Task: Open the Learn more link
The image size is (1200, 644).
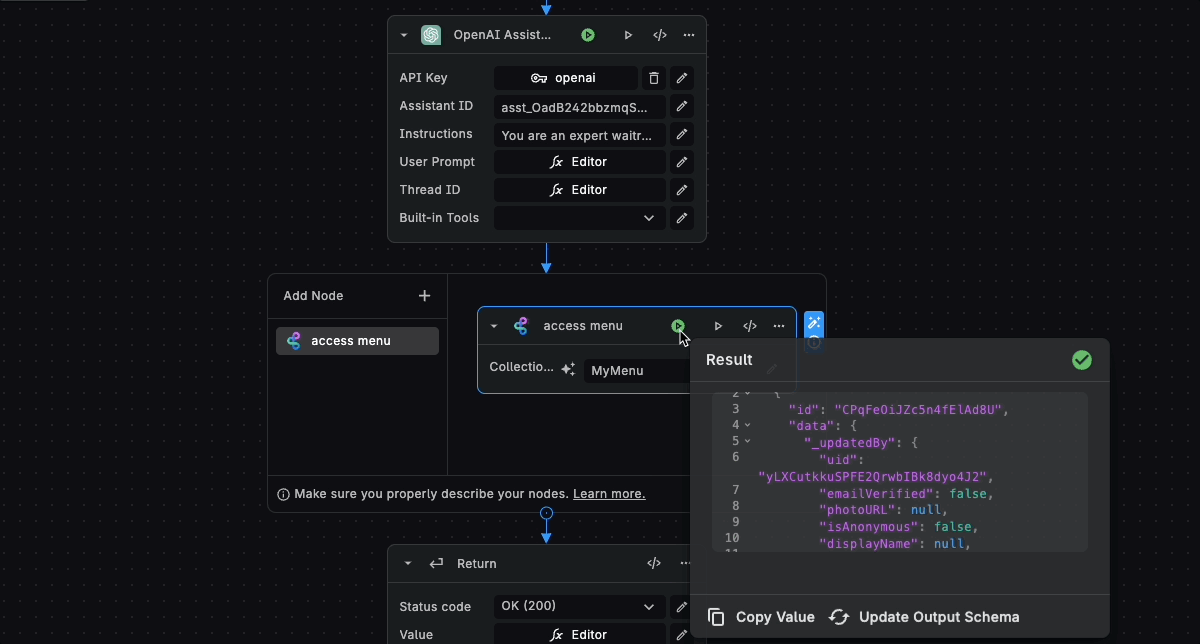Action: [x=609, y=494]
